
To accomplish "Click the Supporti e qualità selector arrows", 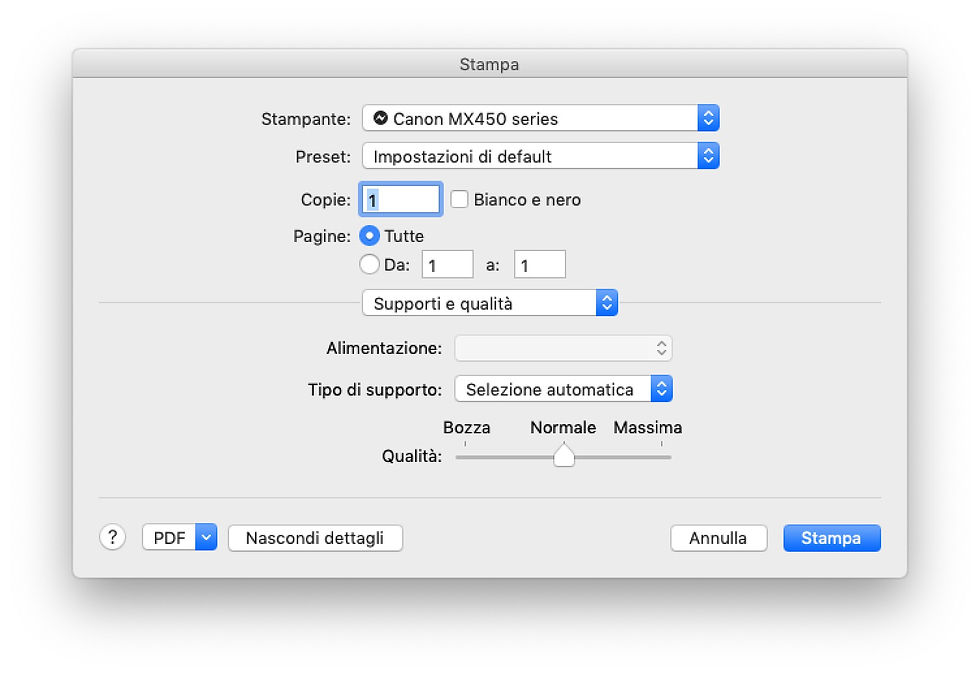I will 606,303.
